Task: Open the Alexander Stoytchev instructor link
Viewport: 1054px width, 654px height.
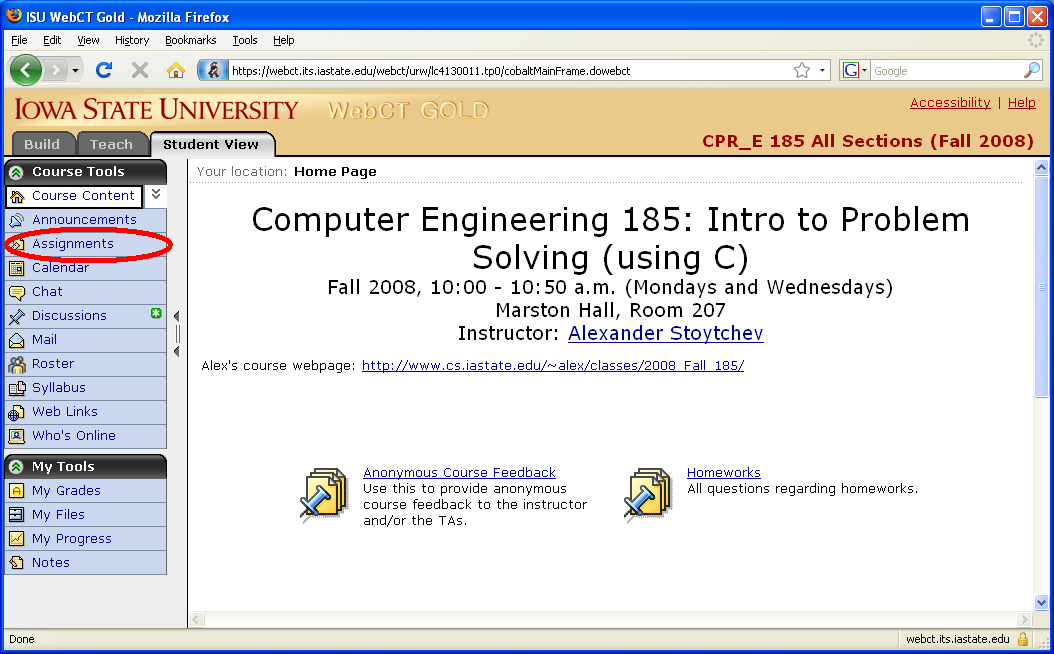Action: pyautogui.click(x=665, y=334)
